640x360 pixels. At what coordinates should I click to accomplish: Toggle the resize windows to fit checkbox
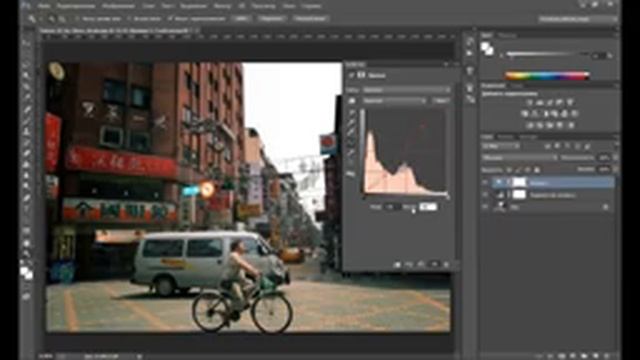[x=77, y=19]
